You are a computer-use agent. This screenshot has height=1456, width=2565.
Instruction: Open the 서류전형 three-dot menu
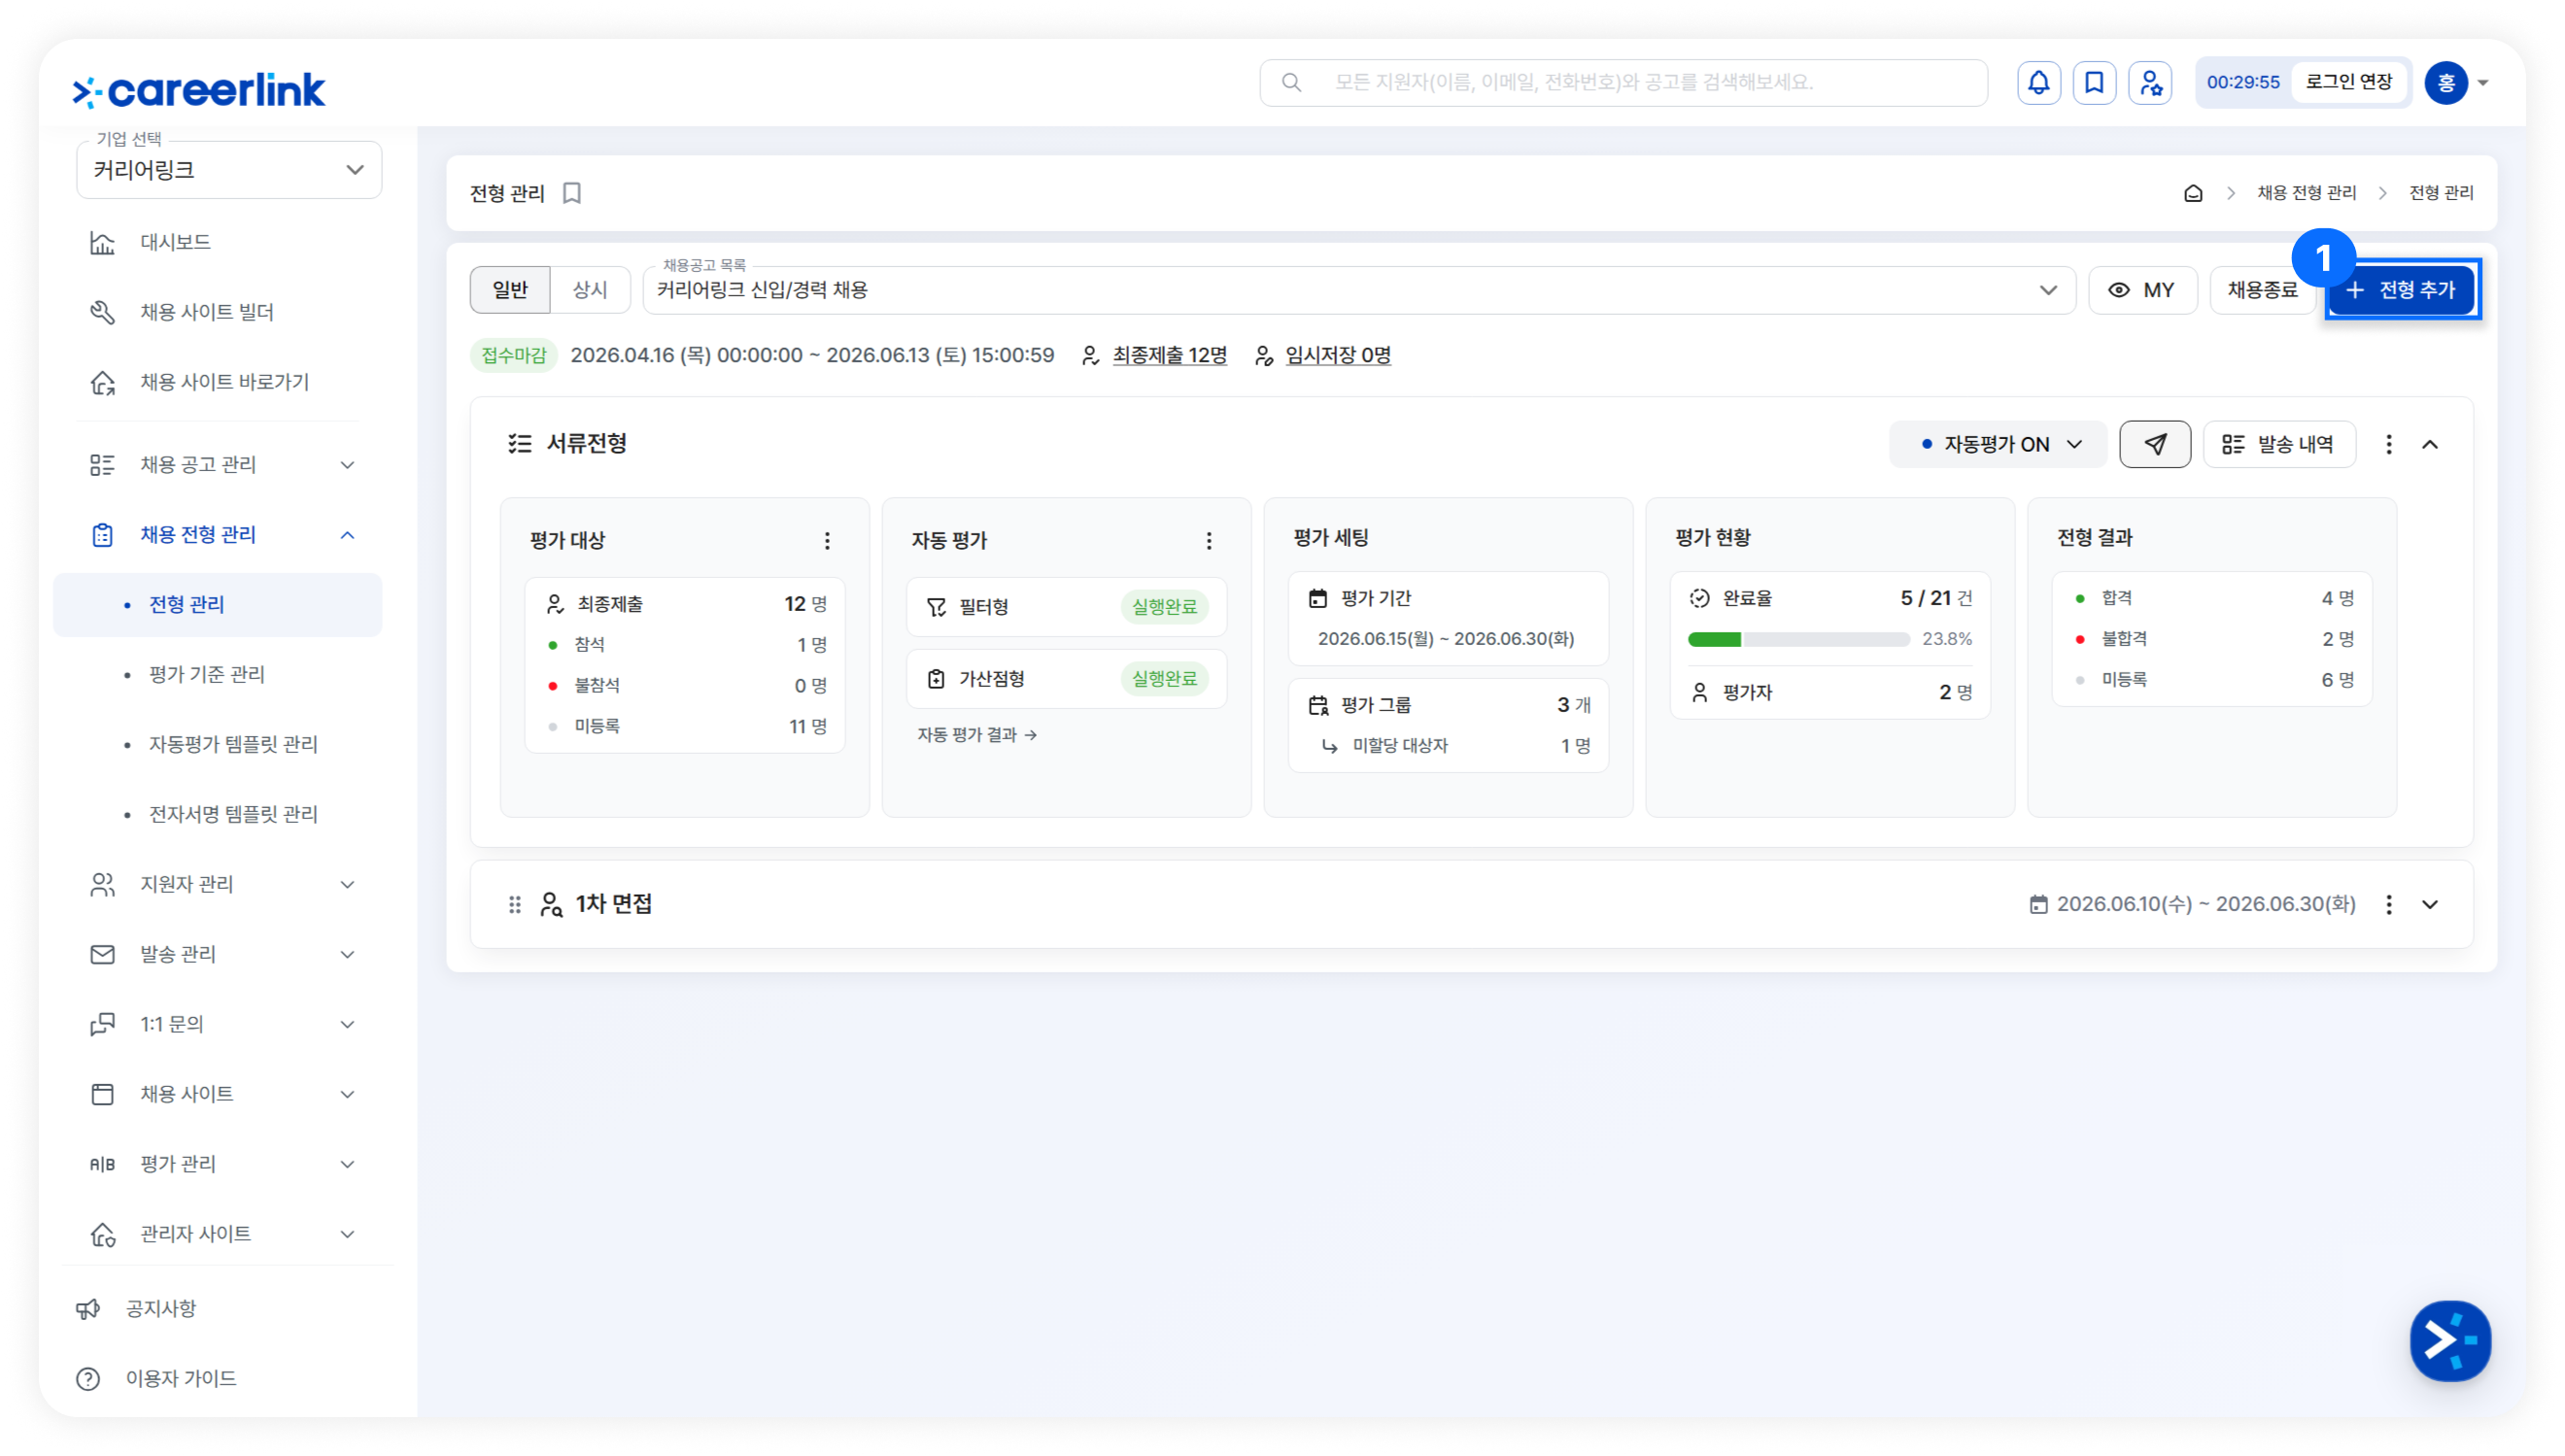(2389, 444)
